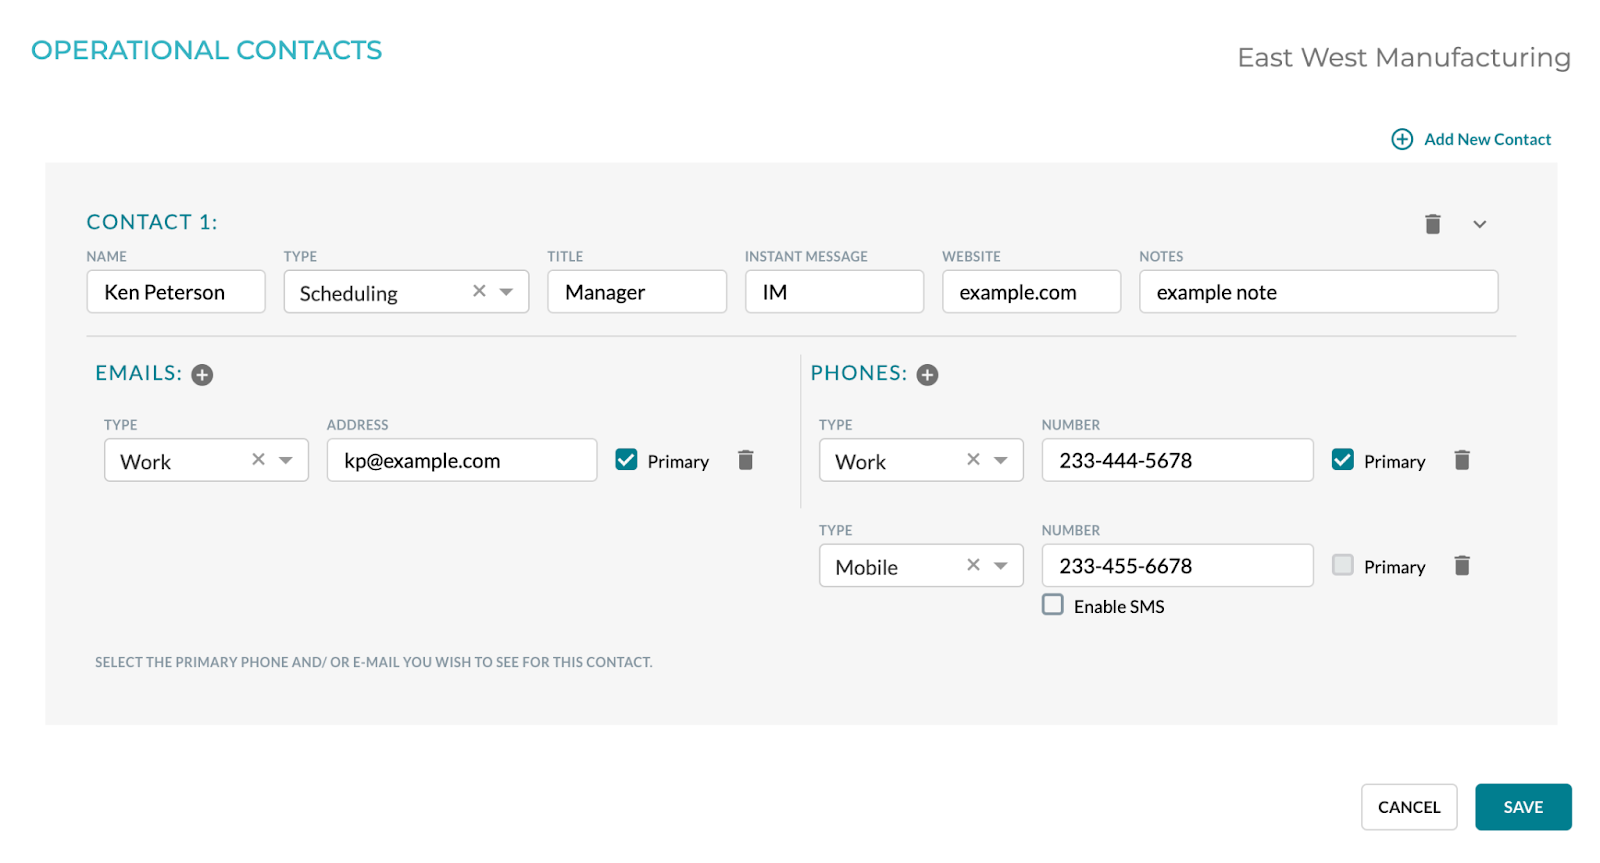Click the EMAILS section label
This screenshot has height=863, width=1600.
(x=139, y=373)
